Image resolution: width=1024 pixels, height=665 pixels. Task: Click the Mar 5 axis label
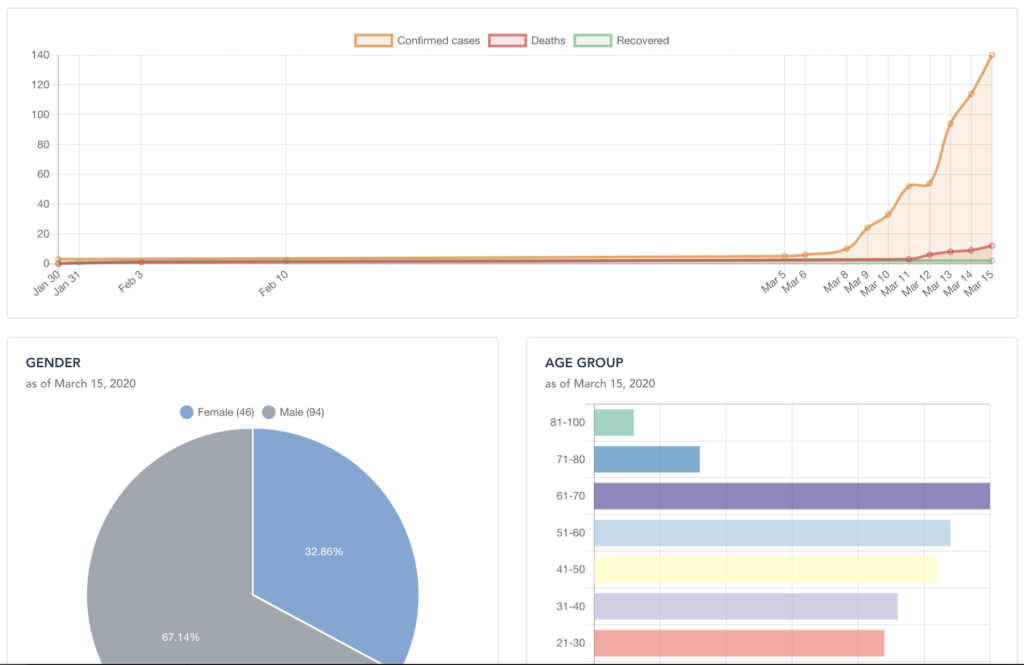pos(773,282)
